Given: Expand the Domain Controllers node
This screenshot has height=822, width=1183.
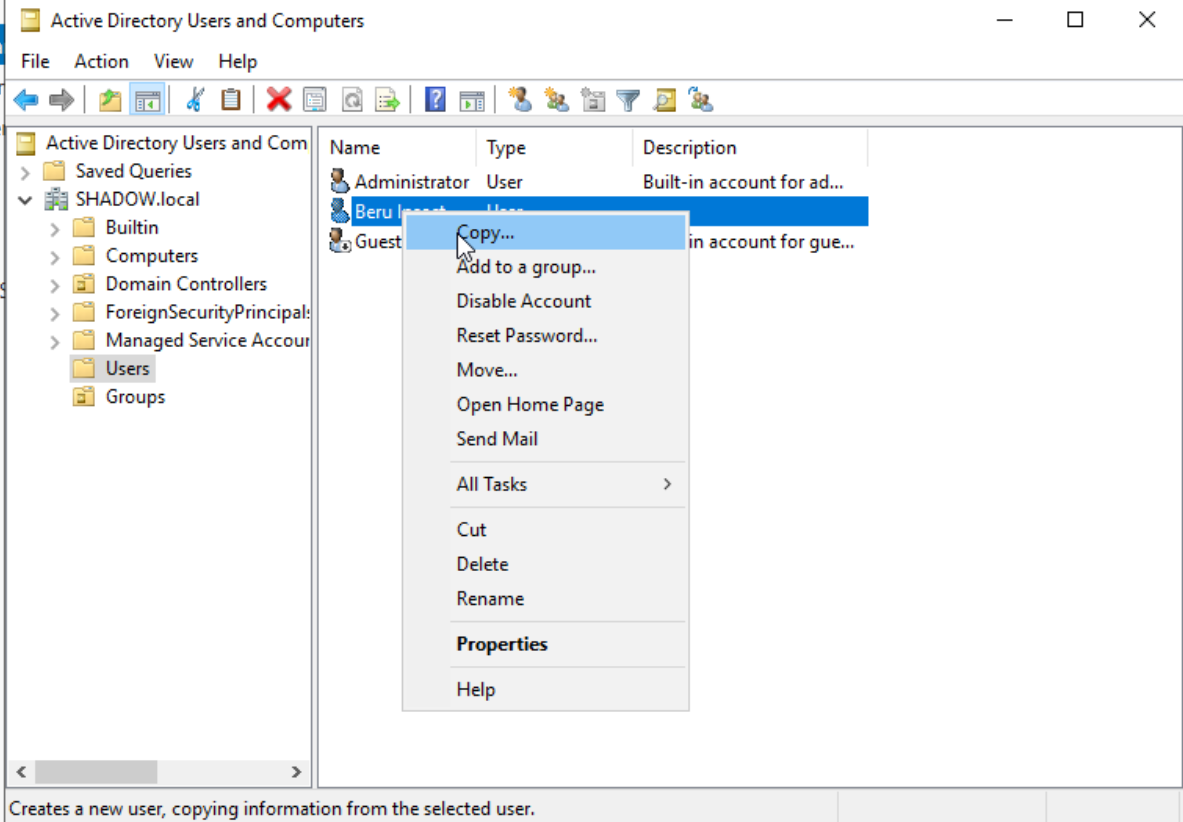Looking at the screenshot, I should tap(55, 285).
